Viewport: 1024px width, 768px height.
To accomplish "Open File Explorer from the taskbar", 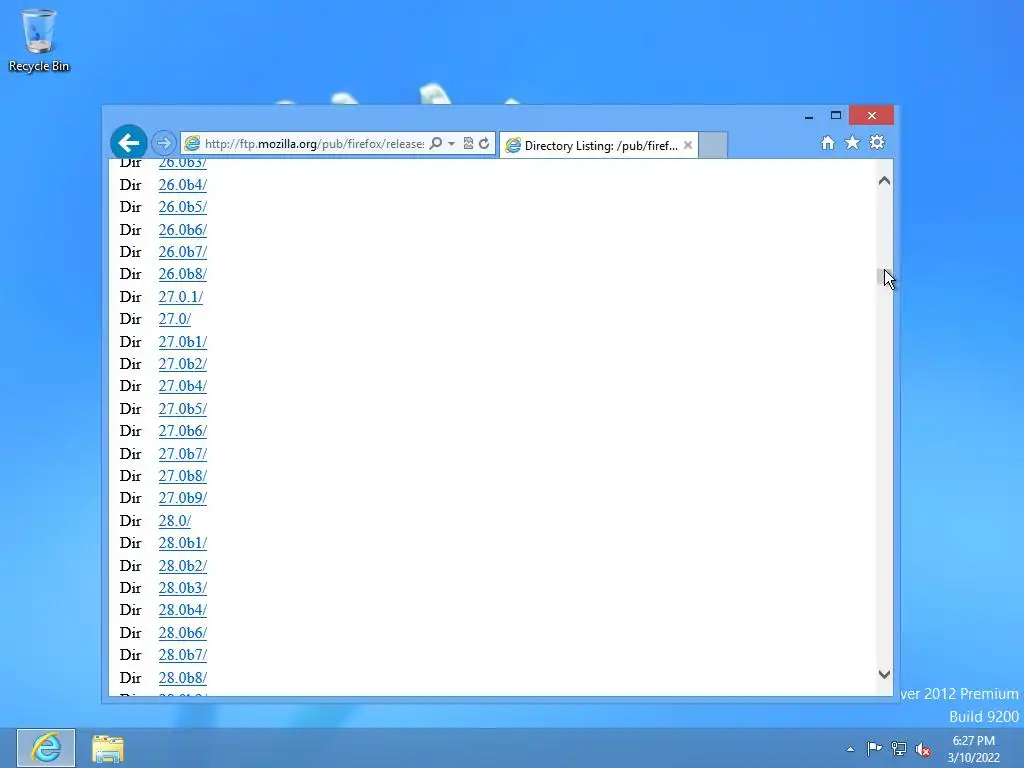I will (108, 748).
